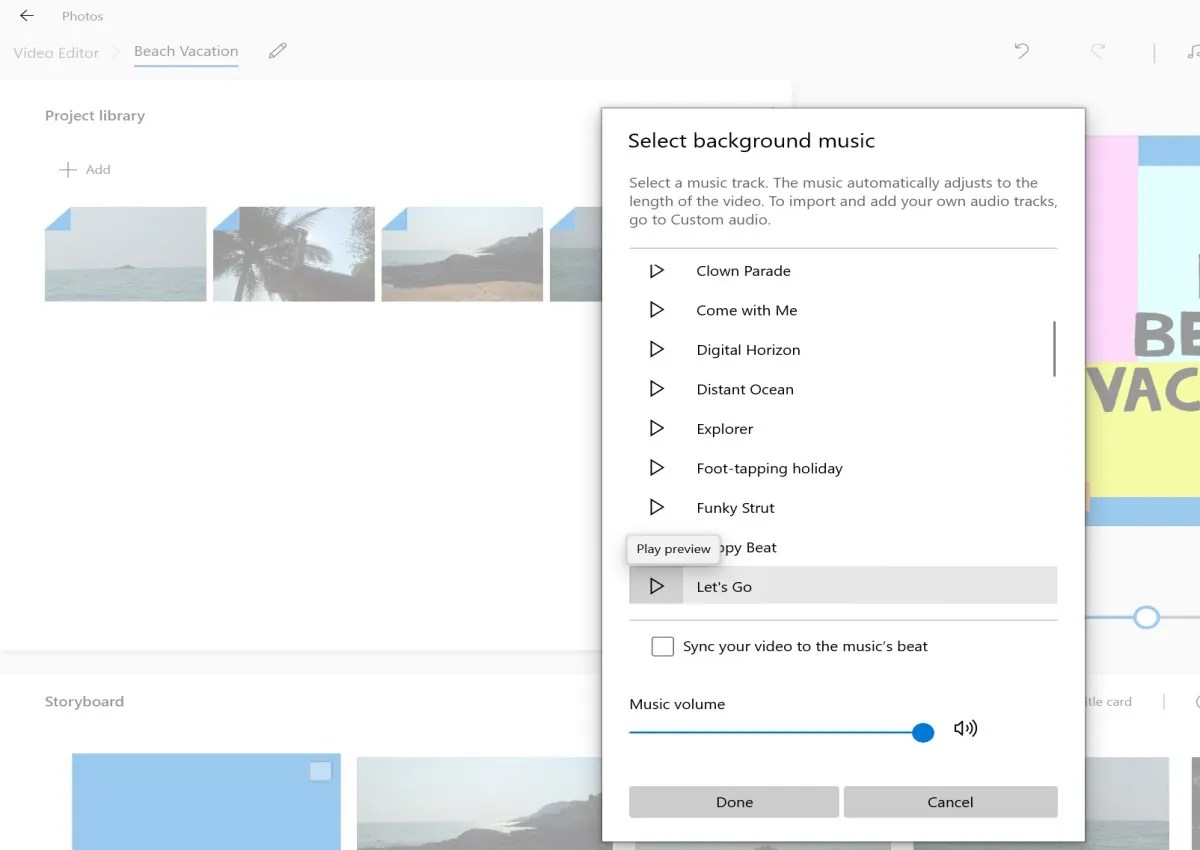Viewport: 1200px width, 850px height.
Task: Play preview of Clown Parade
Action: click(657, 269)
